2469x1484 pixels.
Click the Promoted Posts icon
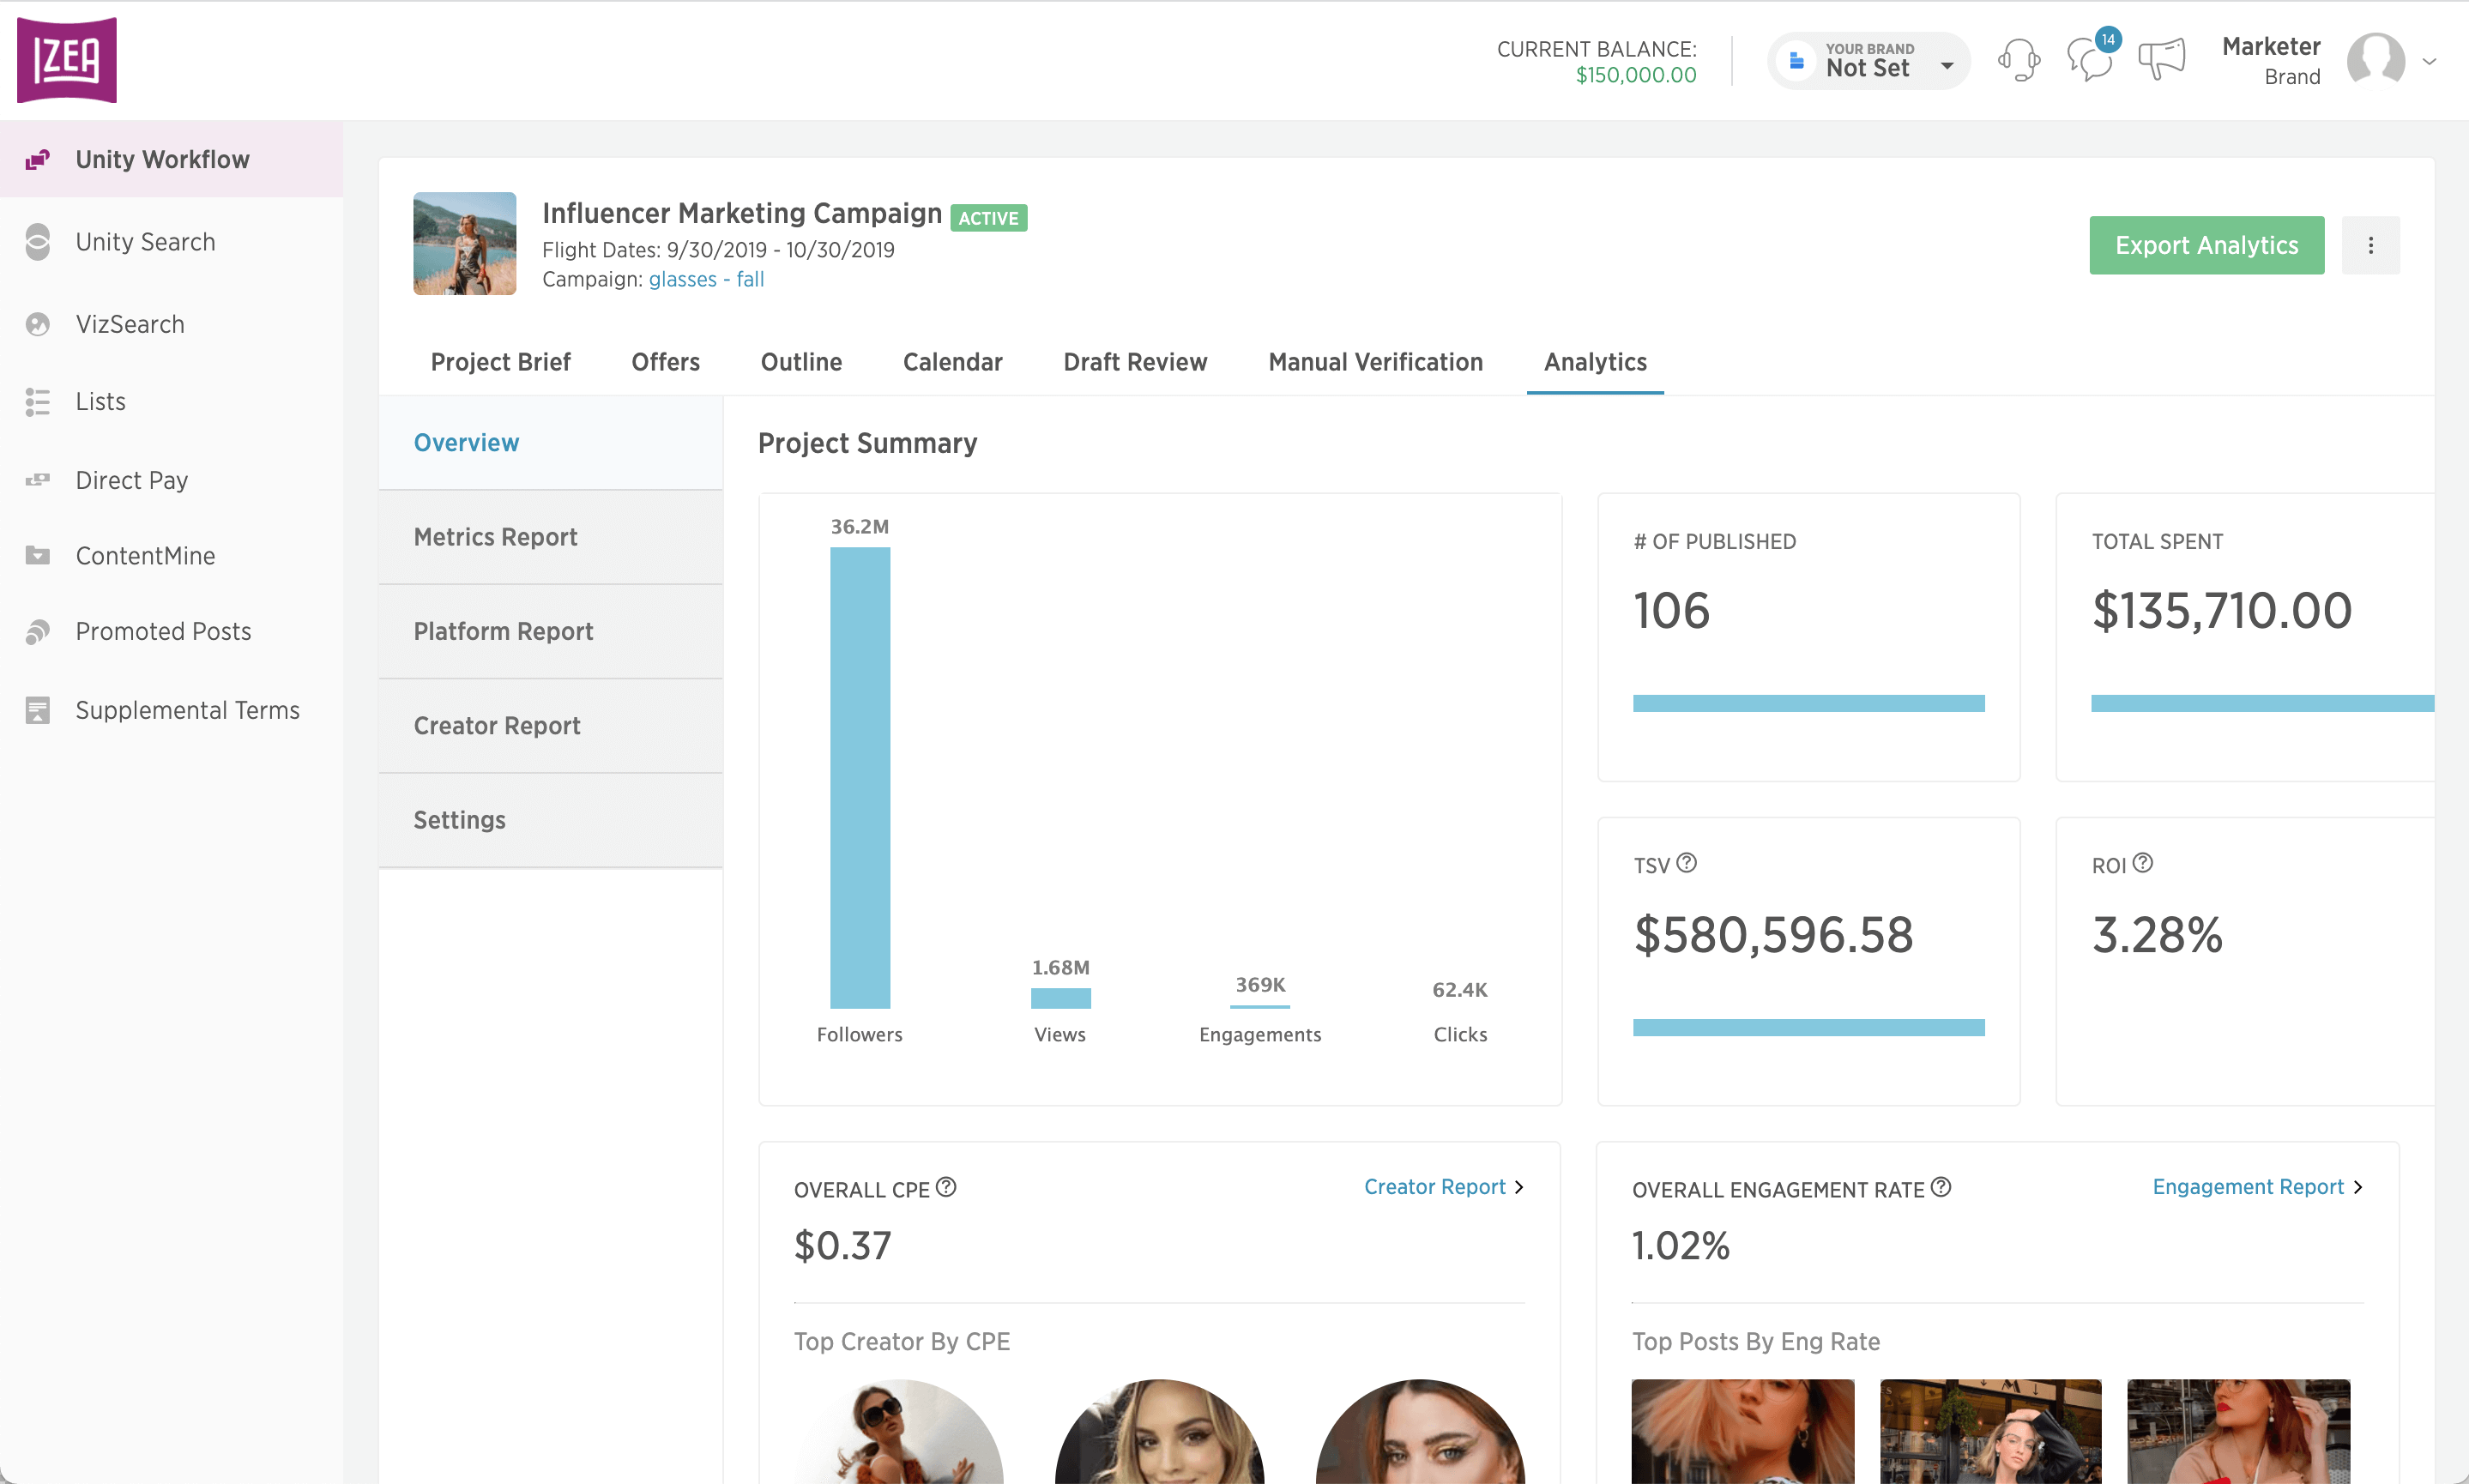[x=38, y=631]
